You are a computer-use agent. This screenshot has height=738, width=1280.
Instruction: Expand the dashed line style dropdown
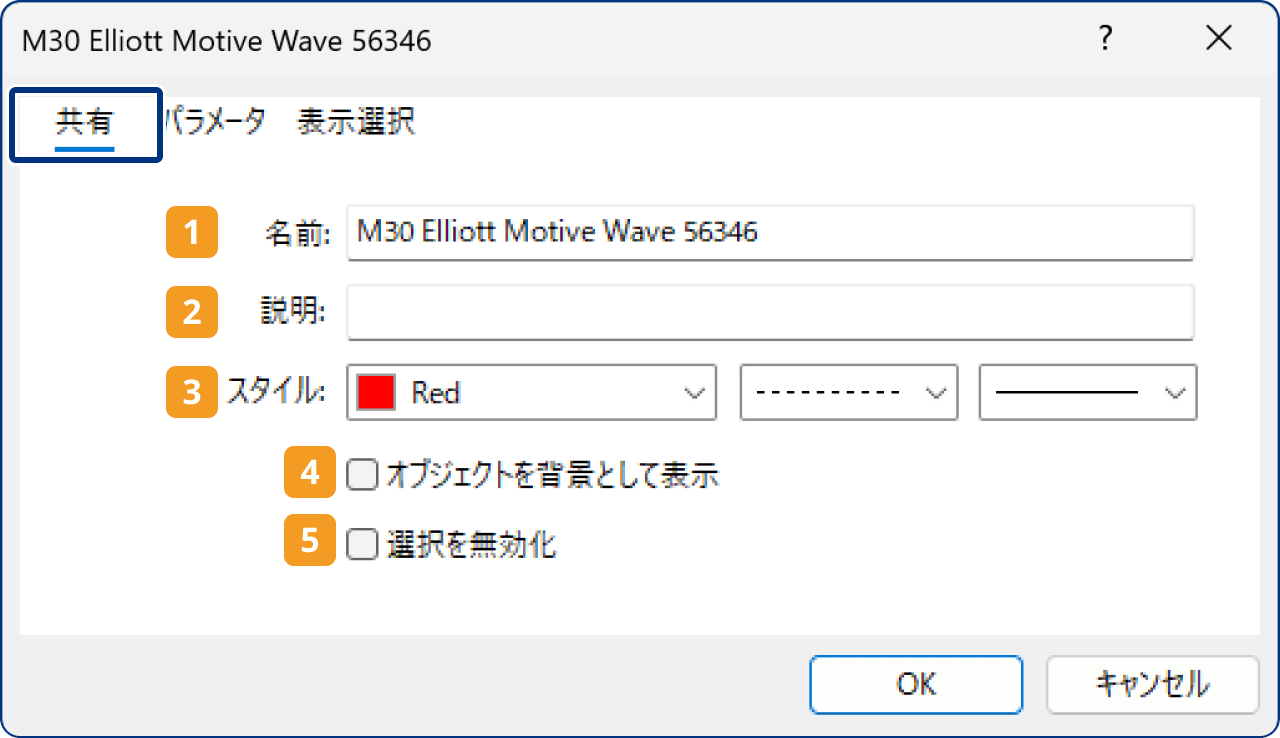pos(849,392)
